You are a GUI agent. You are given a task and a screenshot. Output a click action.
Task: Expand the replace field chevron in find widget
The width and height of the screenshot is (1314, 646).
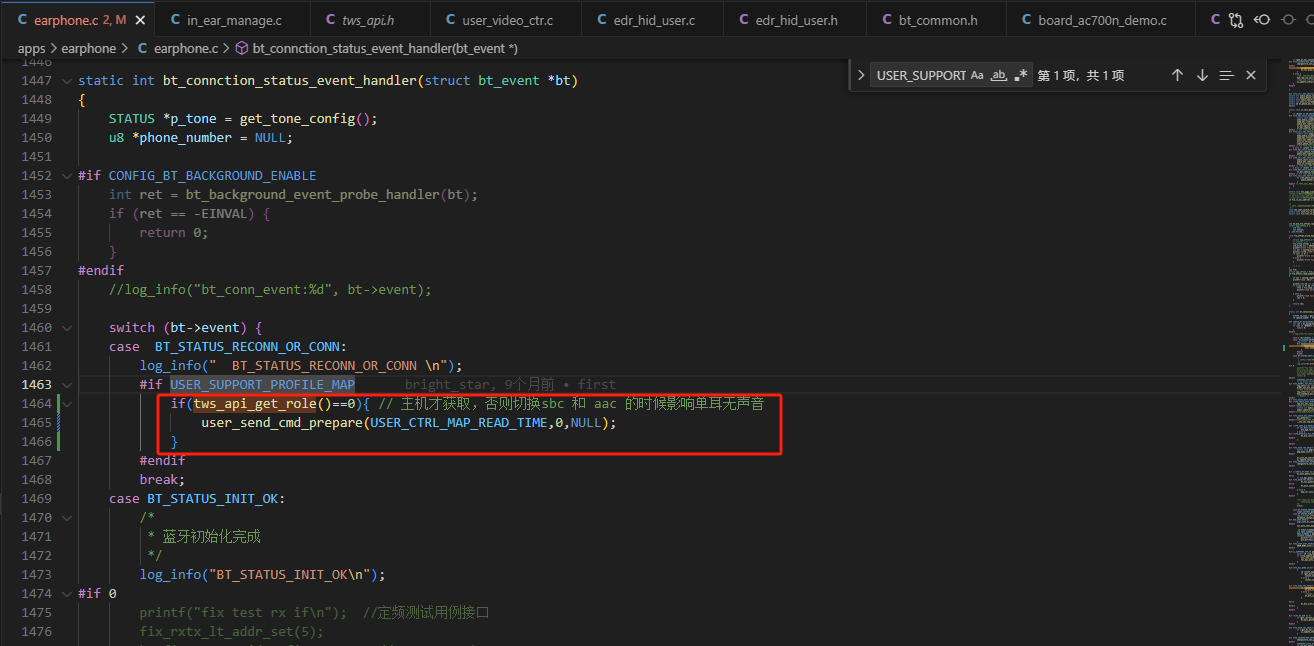point(861,75)
